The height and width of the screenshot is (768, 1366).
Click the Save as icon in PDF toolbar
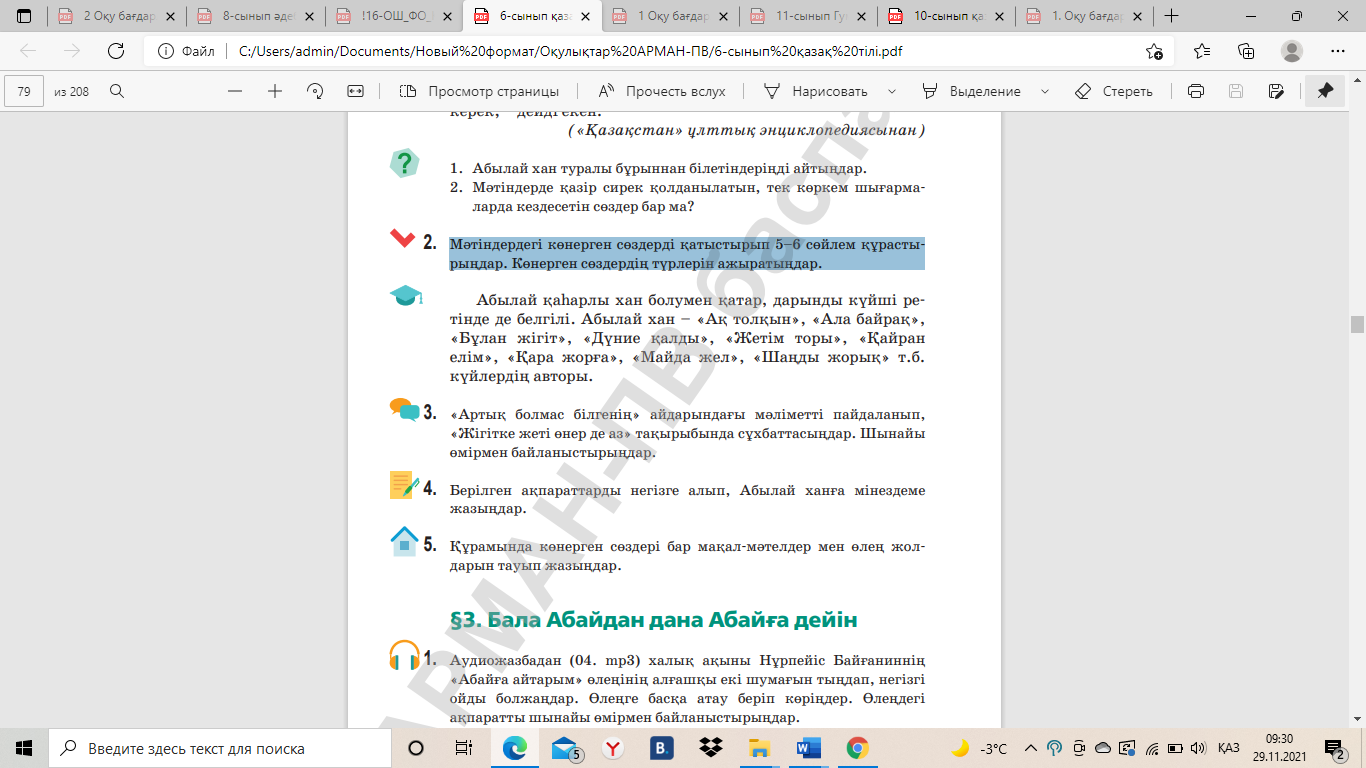tap(1275, 91)
